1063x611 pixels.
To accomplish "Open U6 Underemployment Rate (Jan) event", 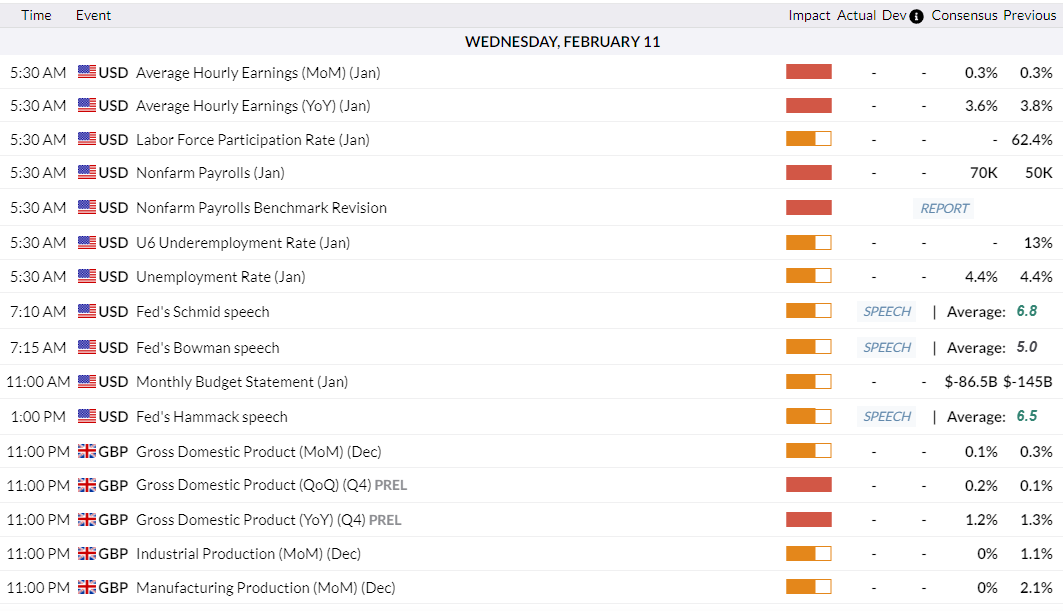I will coord(242,242).
